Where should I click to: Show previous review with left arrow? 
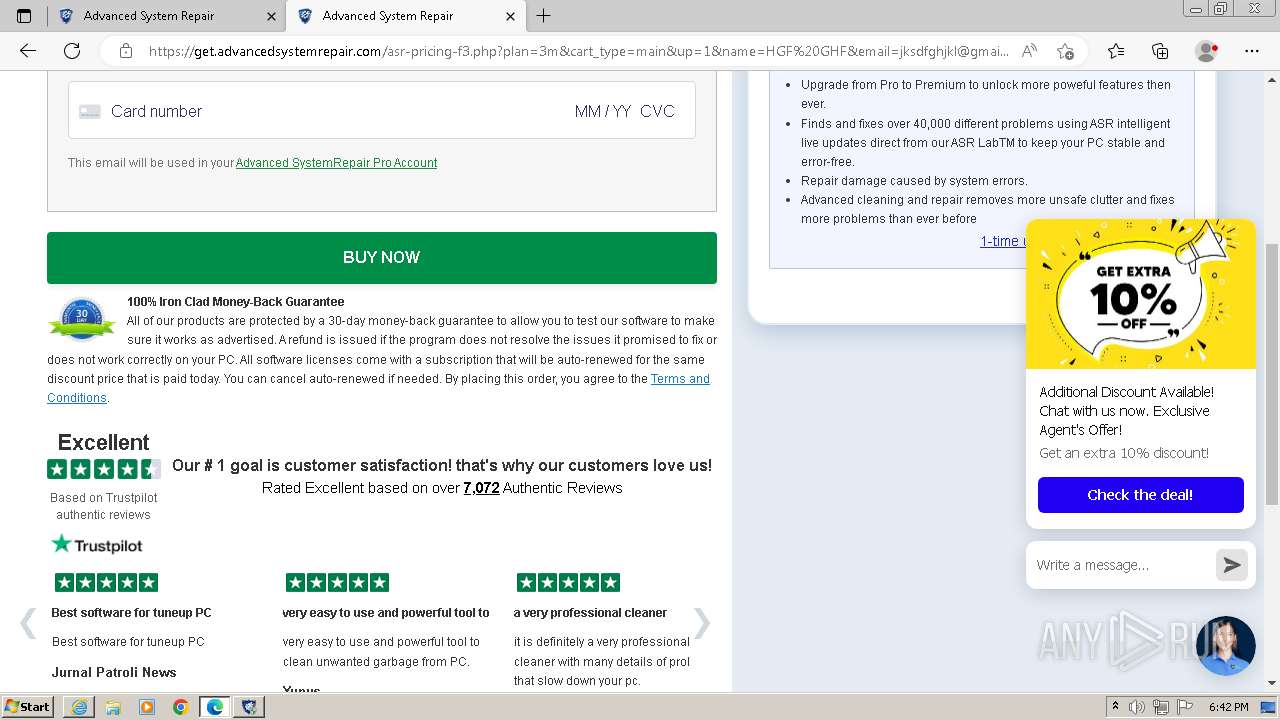click(x=28, y=623)
